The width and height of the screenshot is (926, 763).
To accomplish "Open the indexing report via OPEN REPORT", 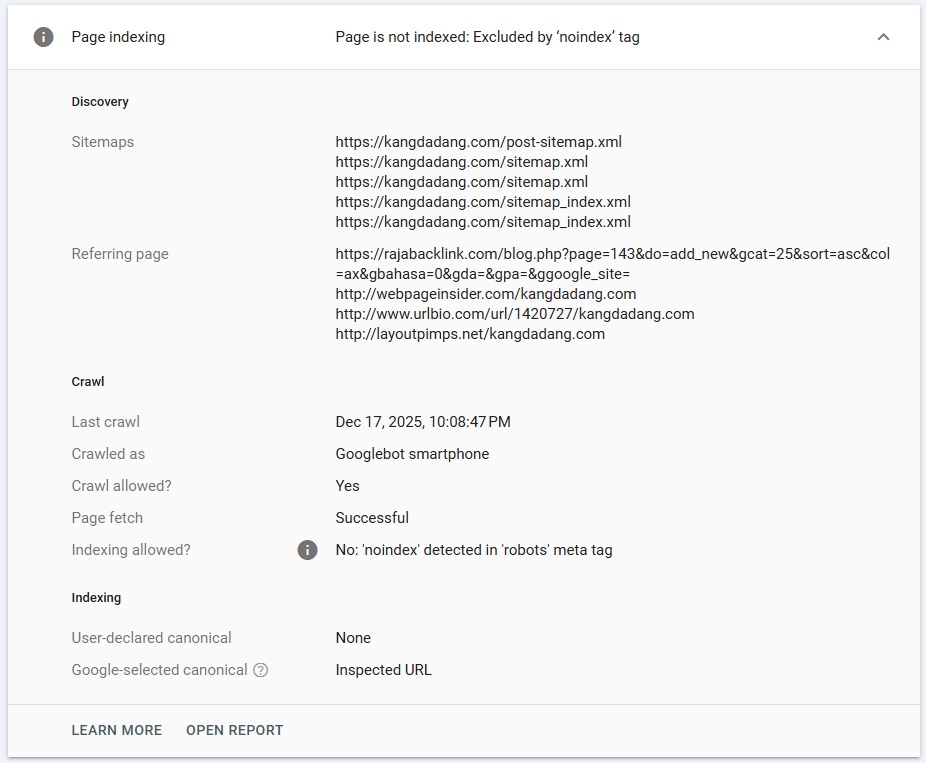I will (x=234, y=730).
